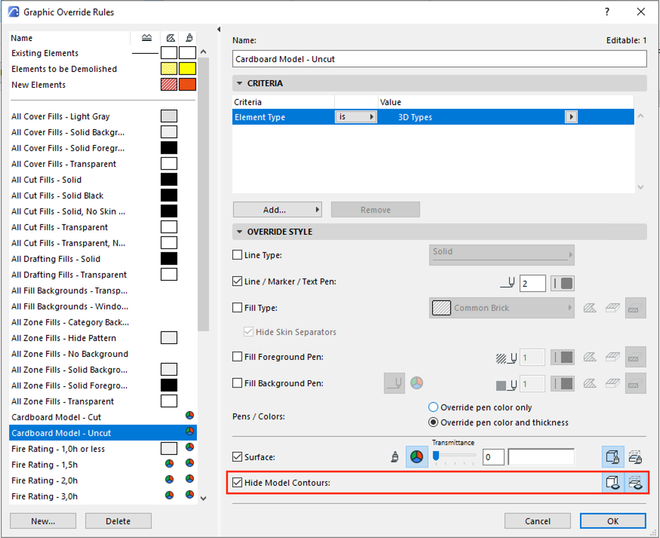
Task: Click the transparent background pen button
Action: point(394,384)
